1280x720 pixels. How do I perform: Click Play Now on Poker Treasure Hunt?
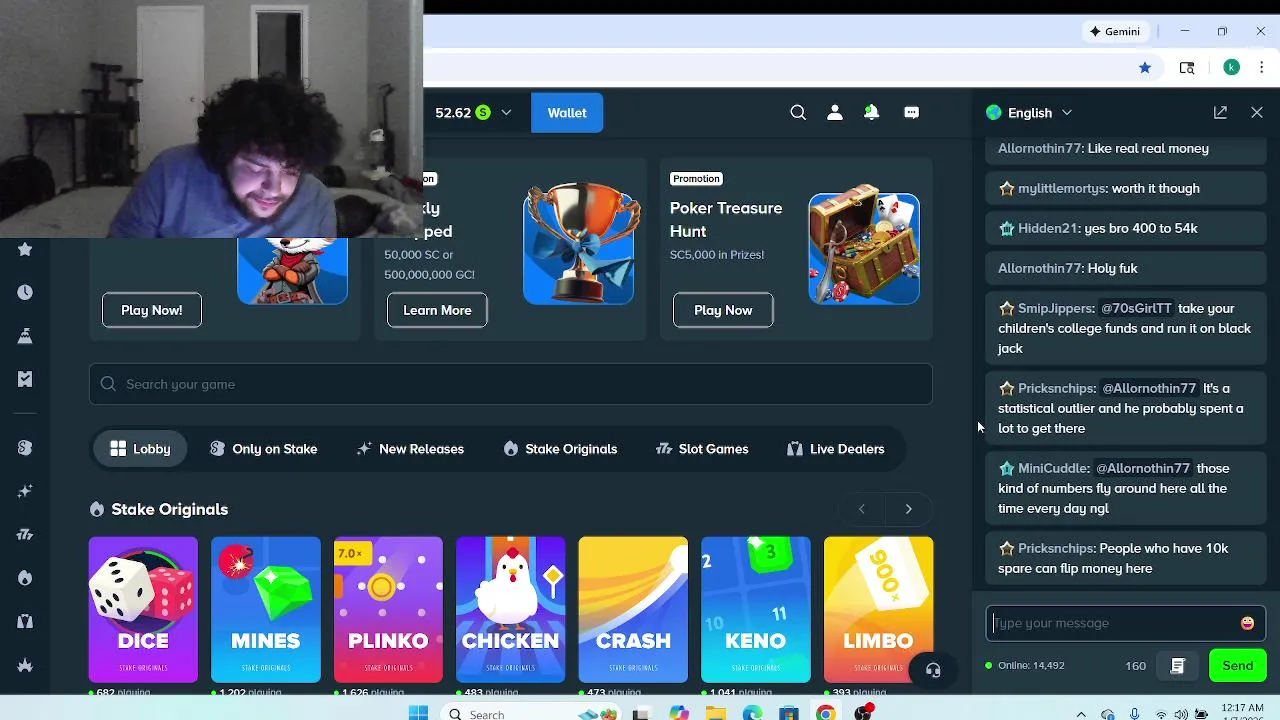click(723, 310)
